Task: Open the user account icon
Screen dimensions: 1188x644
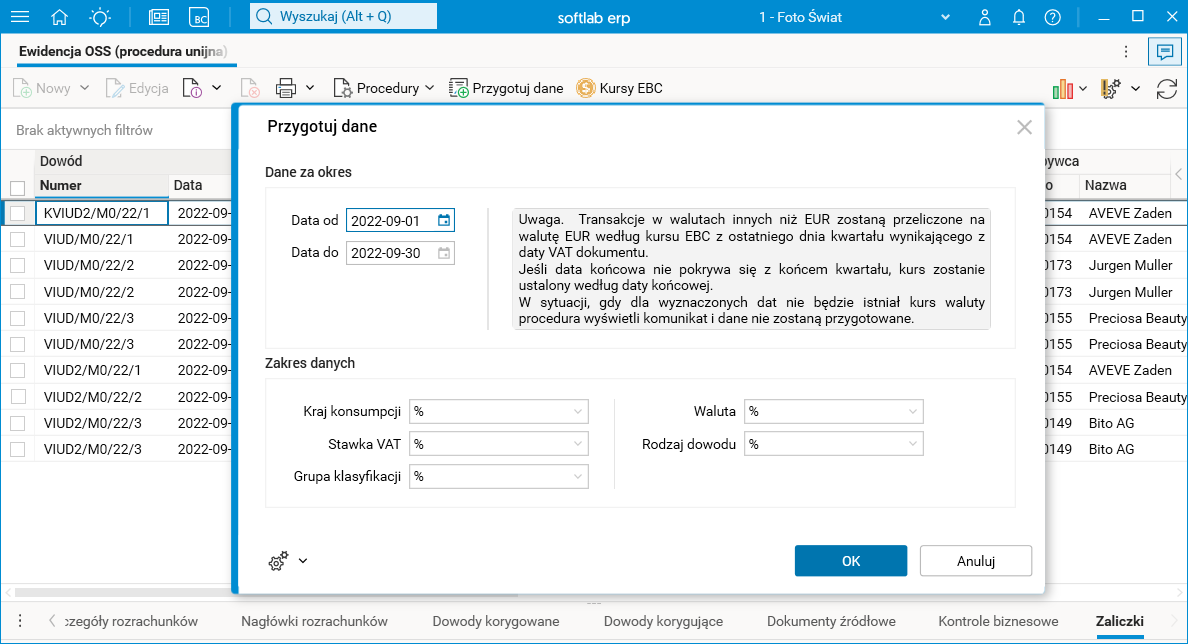Action: (984, 17)
